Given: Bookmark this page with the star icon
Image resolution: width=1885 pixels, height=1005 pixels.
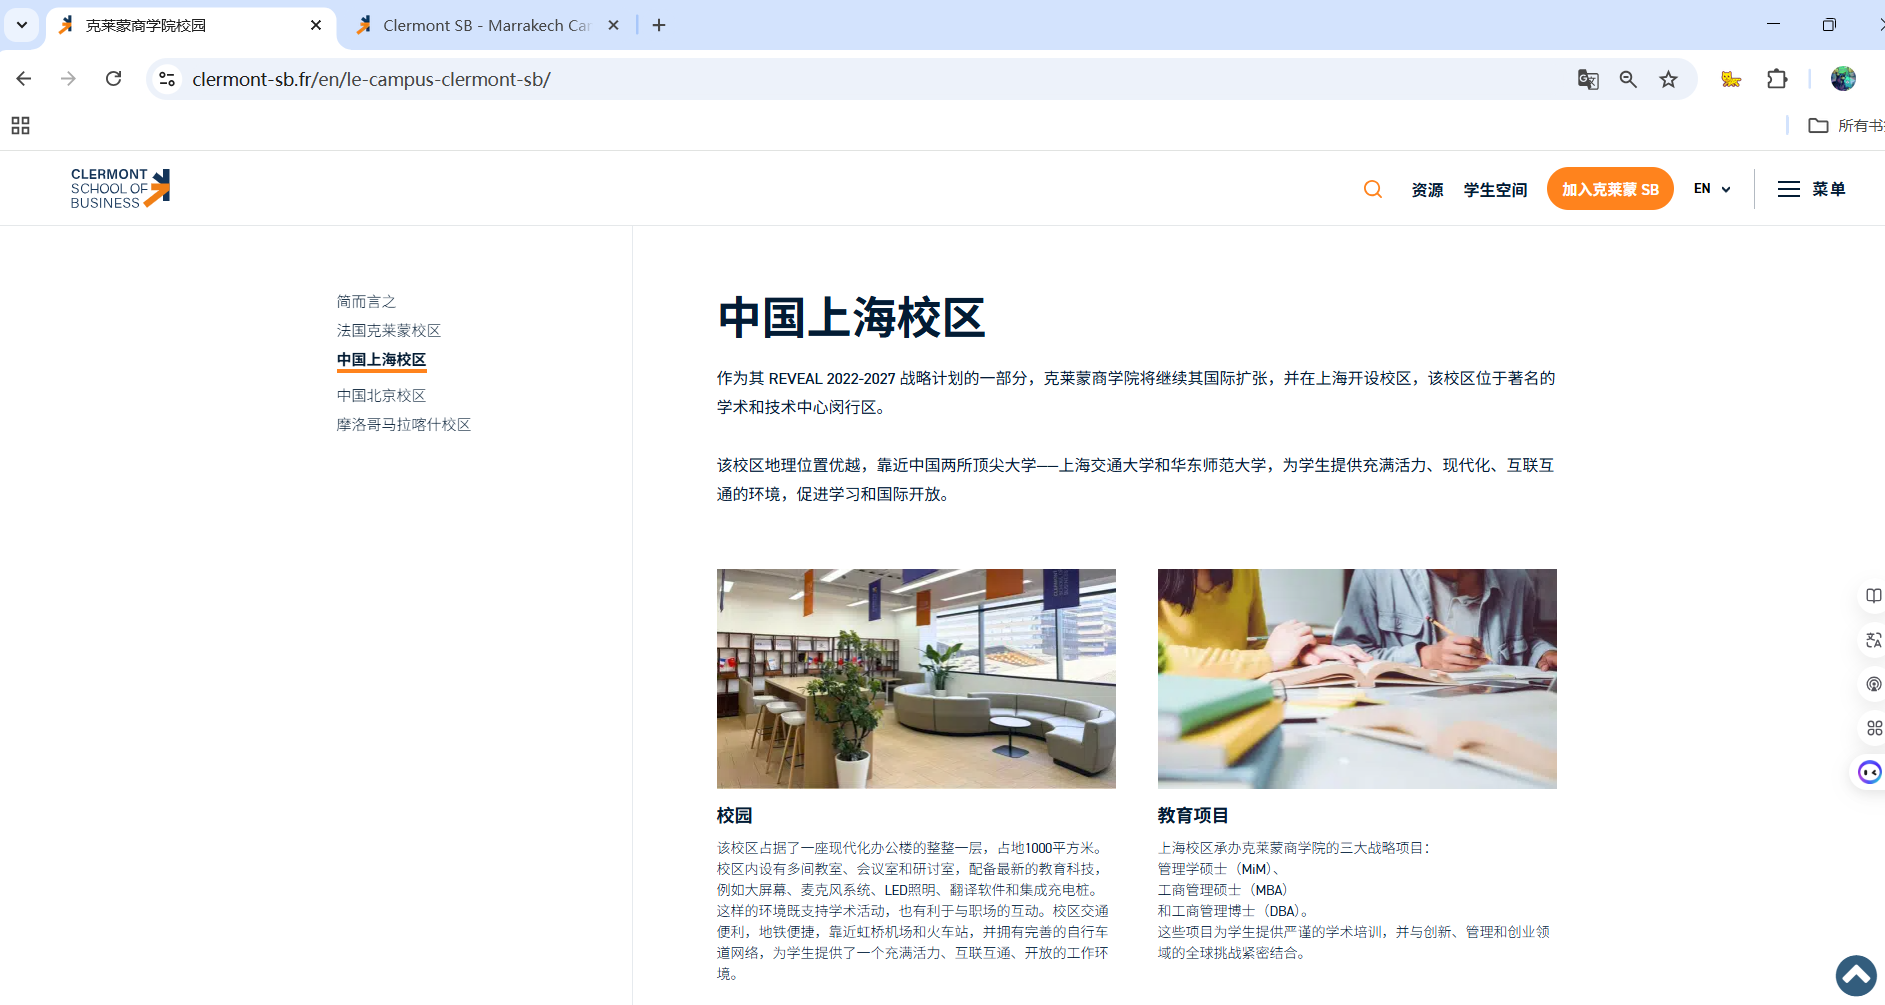Looking at the screenshot, I should [x=1668, y=79].
